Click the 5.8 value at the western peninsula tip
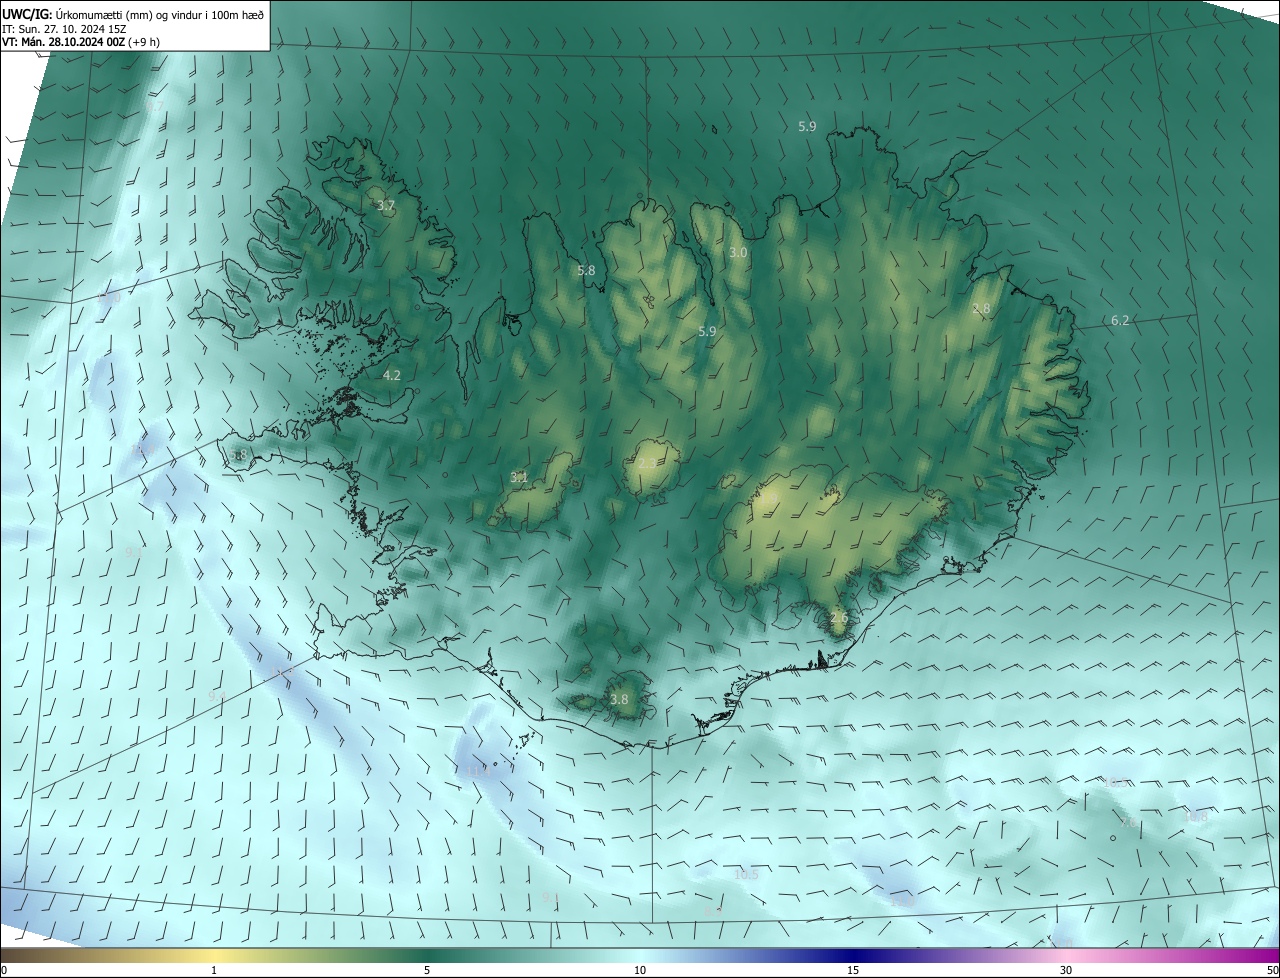Image resolution: width=1280 pixels, height=978 pixels. (238, 455)
